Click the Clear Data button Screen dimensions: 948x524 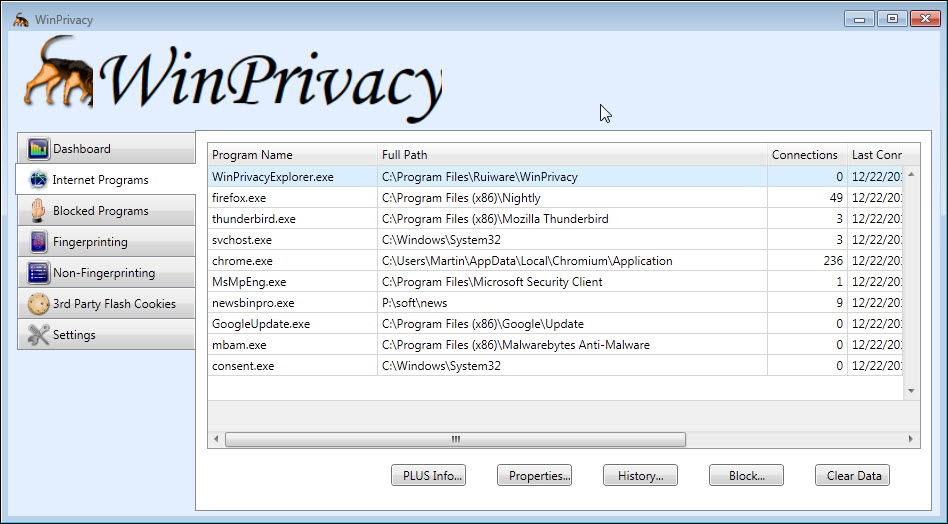click(x=852, y=476)
